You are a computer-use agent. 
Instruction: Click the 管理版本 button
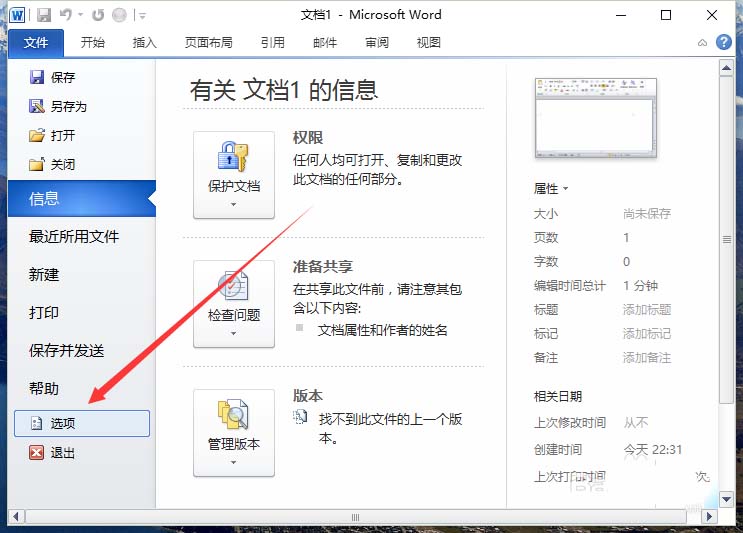pos(234,433)
